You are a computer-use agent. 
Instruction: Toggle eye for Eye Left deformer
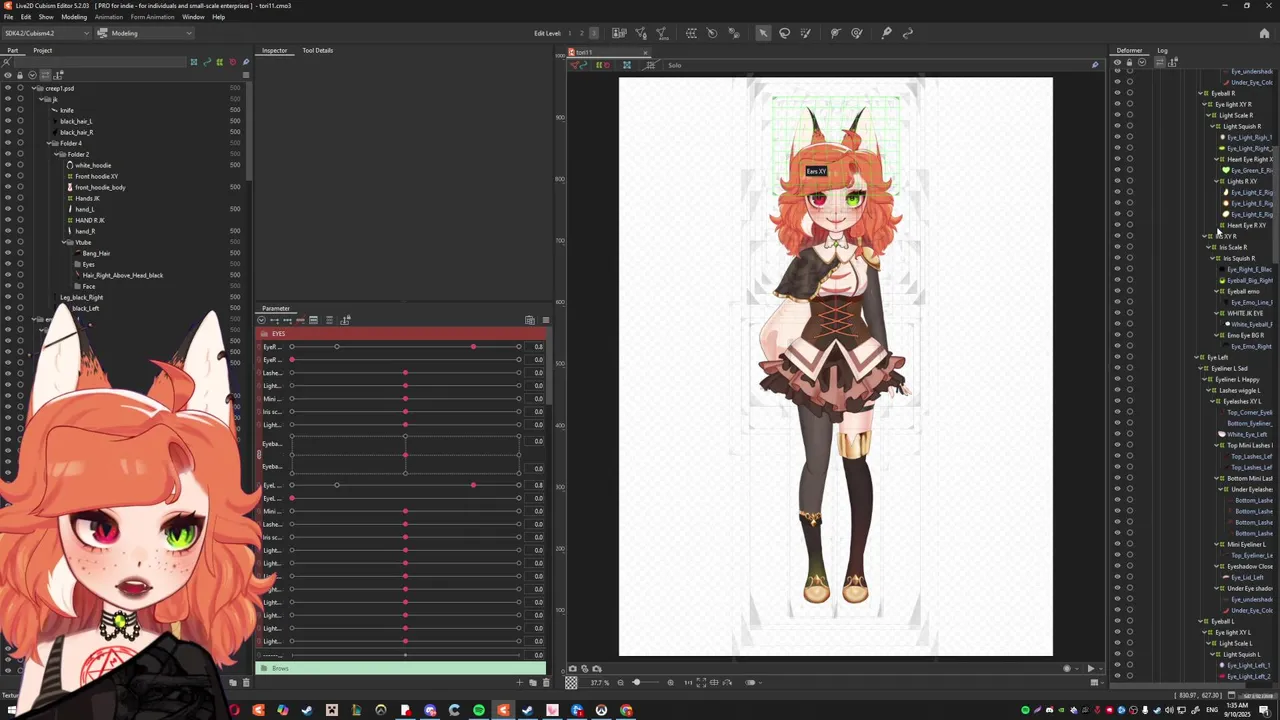tap(1118, 357)
